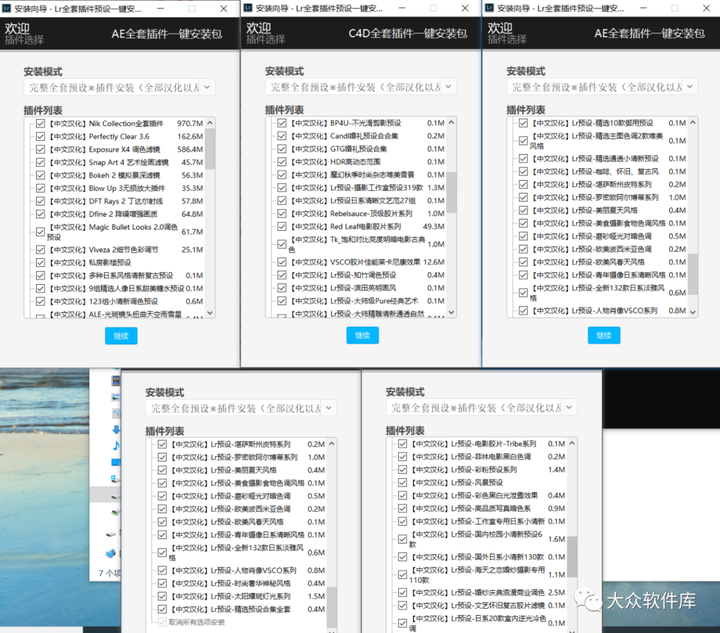Close the Nik Collection installer window
This screenshot has width=720, height=633.
point(224,8)
